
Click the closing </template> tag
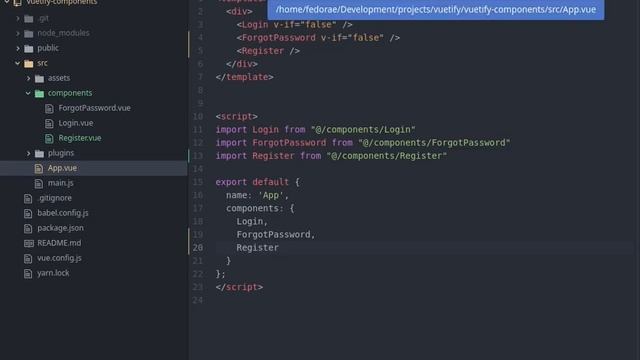click(x=244, y=77)
